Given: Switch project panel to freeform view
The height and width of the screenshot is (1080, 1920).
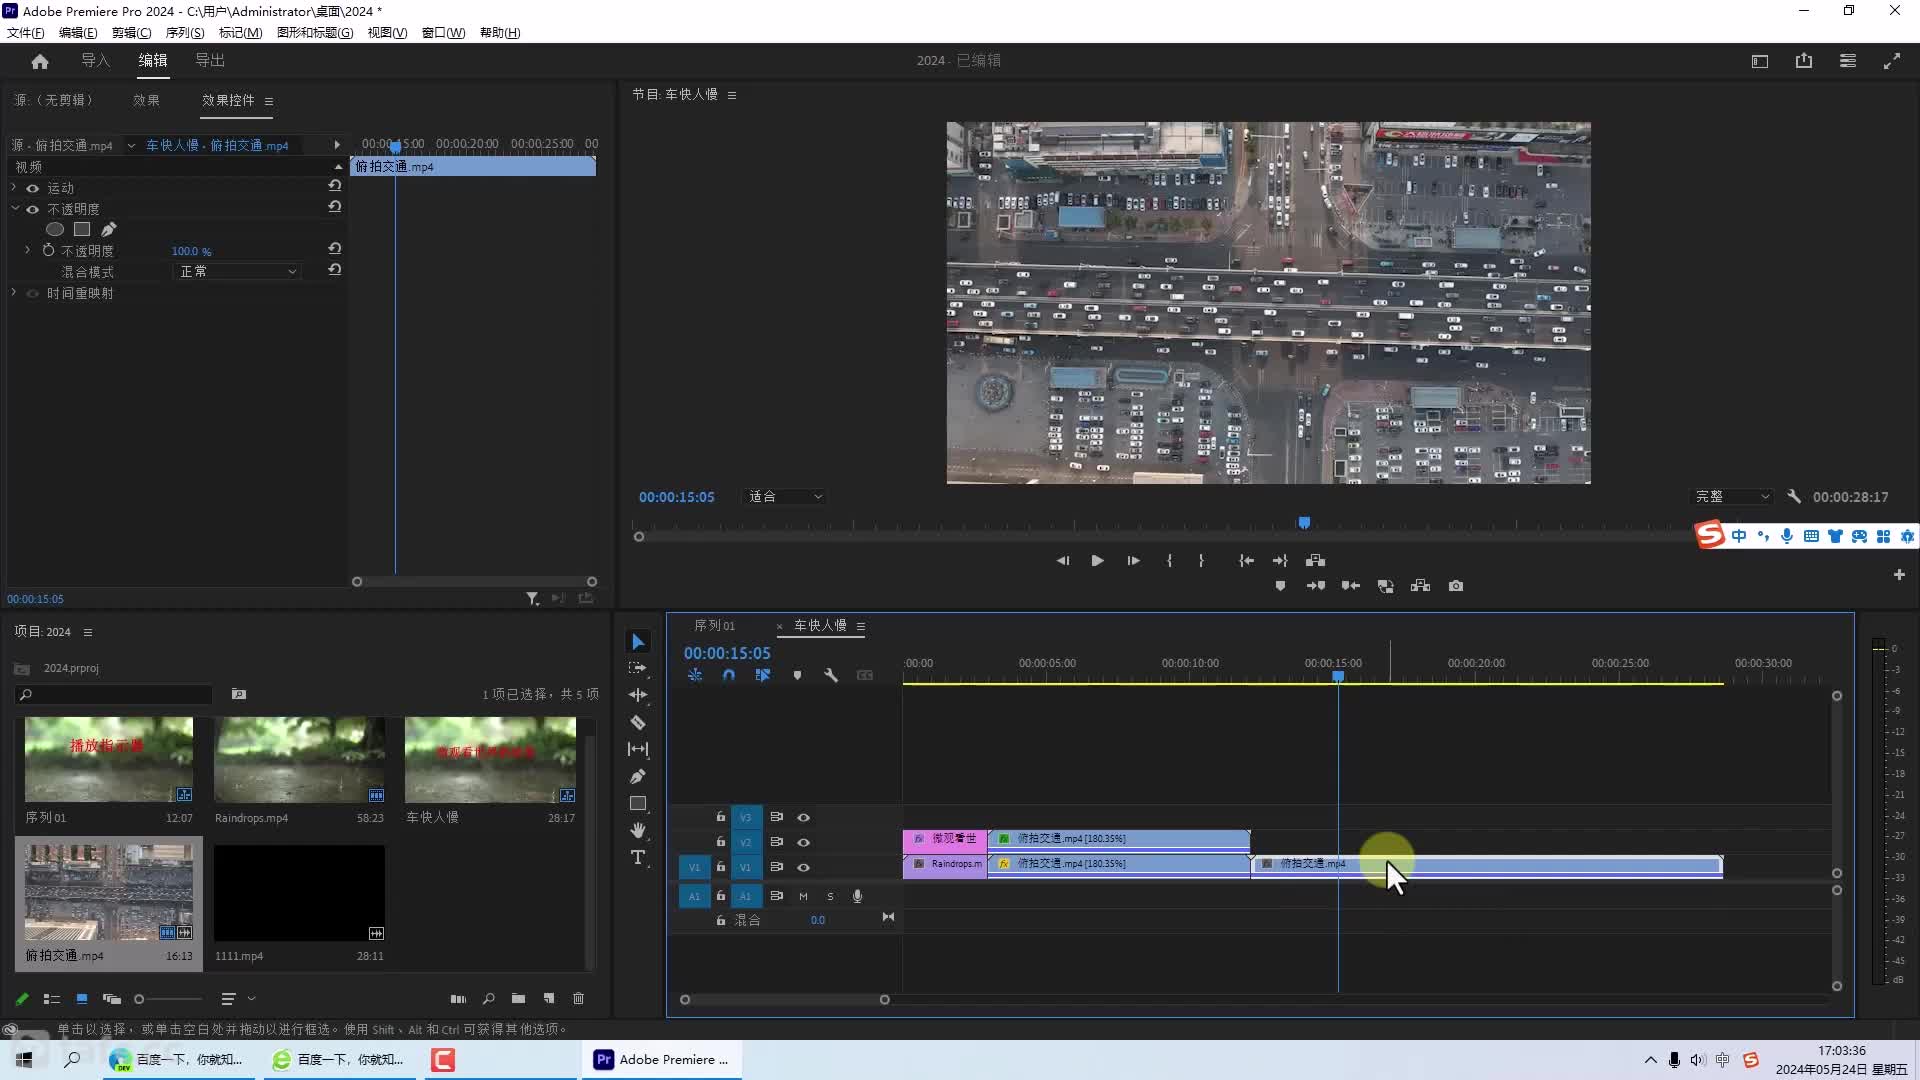Looking at the screenshot, I should point(112,999).
